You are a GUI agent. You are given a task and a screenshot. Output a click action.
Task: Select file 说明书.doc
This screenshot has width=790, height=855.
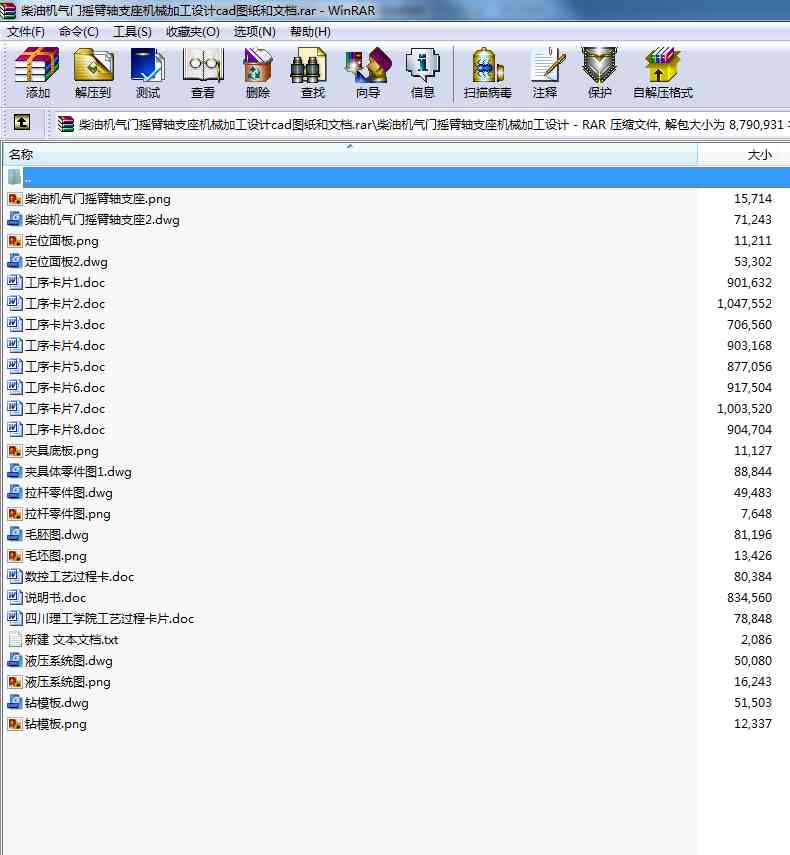pos(55,598)
